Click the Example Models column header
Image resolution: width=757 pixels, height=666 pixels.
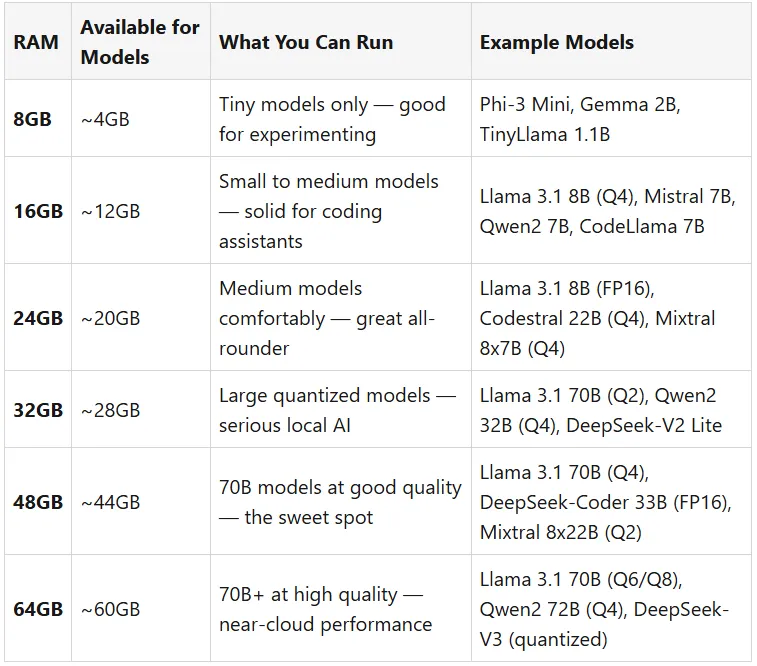tap(557, 43)
